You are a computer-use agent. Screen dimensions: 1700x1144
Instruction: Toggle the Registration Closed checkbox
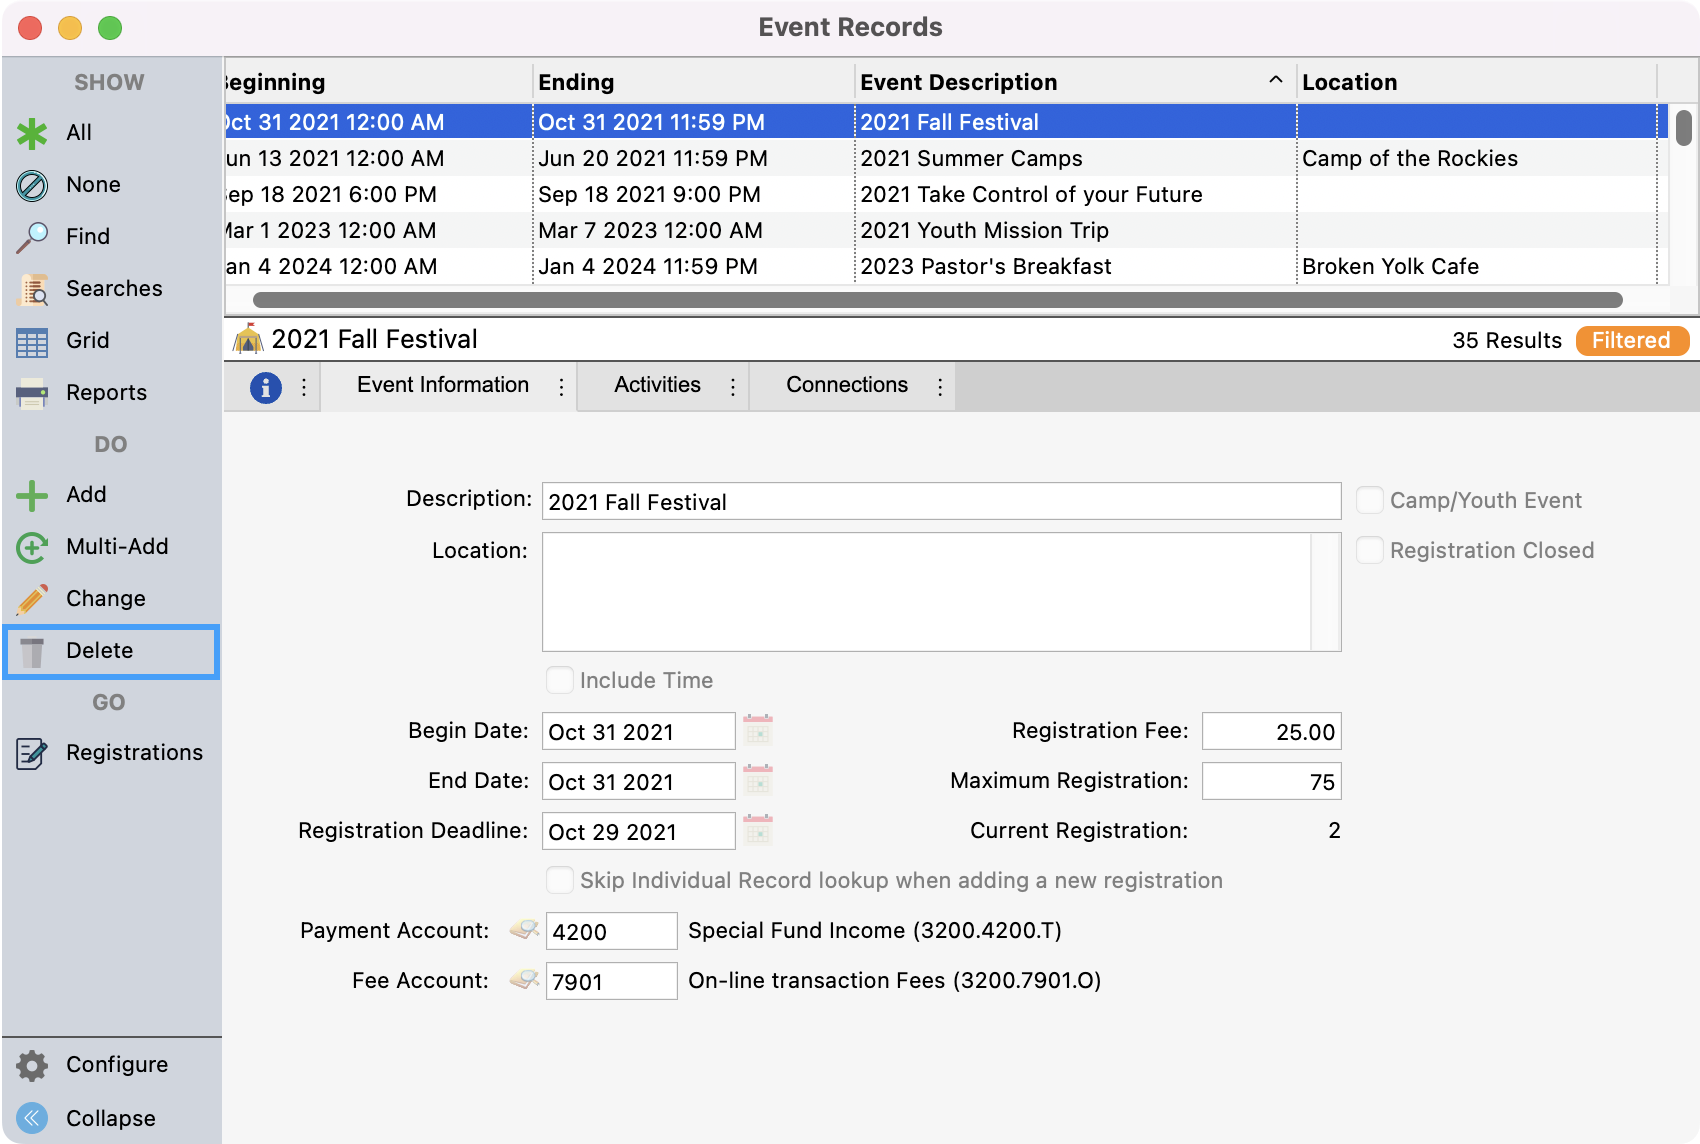pos(1369,550)
